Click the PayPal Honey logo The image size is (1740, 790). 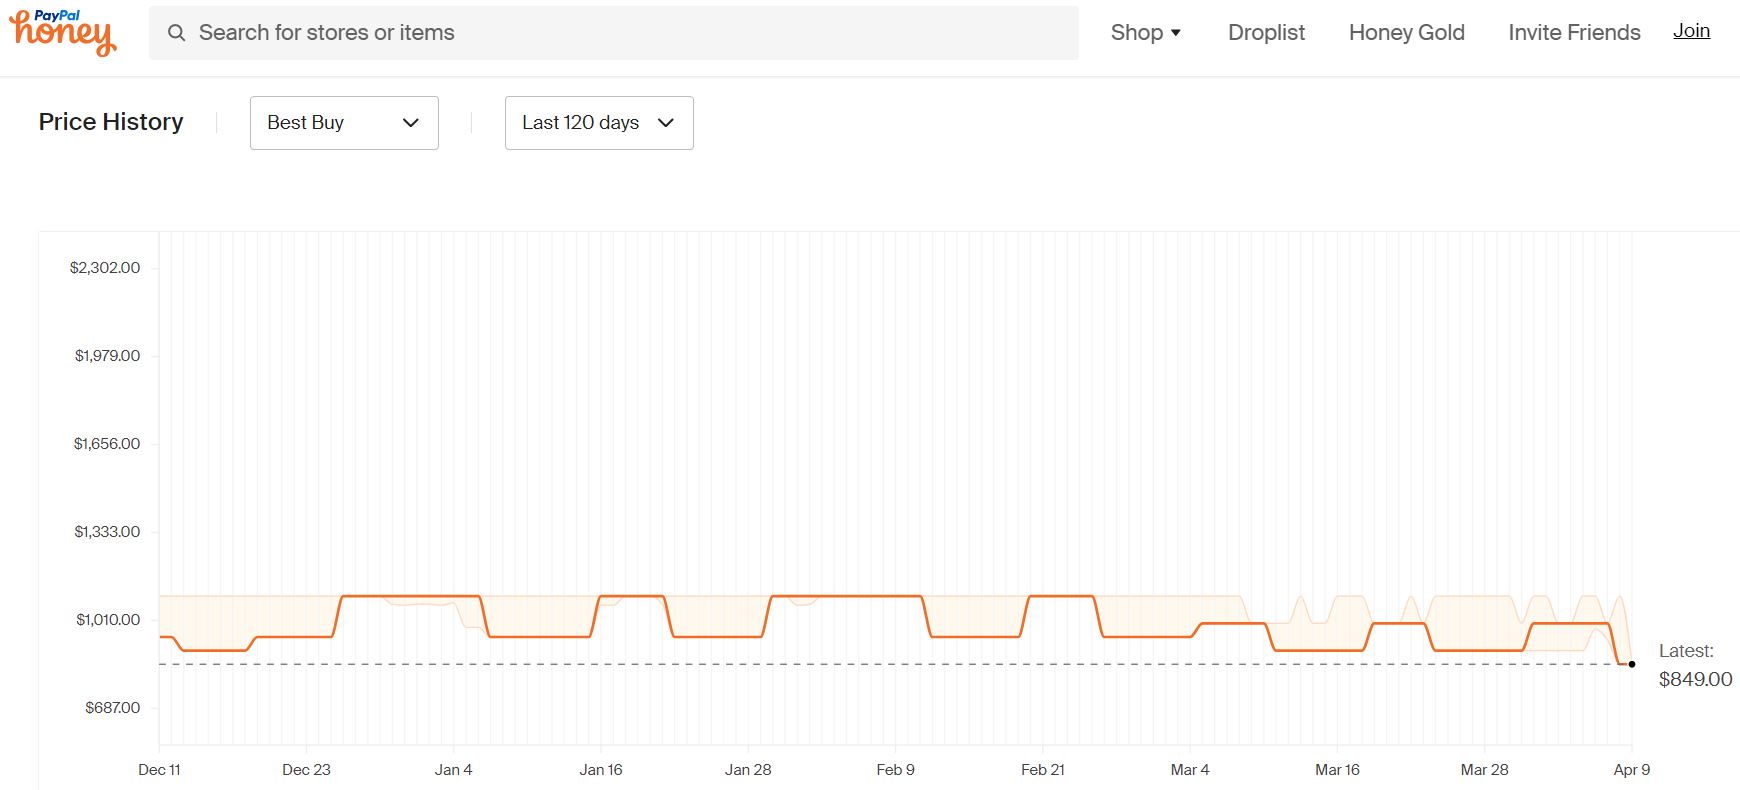(63, 33)
